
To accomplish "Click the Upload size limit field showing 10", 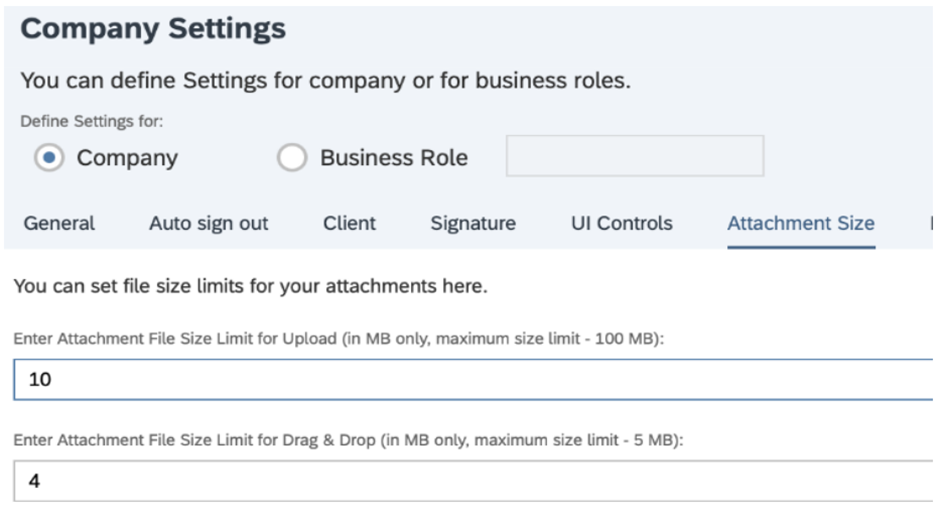I will [x=470, y=380].
